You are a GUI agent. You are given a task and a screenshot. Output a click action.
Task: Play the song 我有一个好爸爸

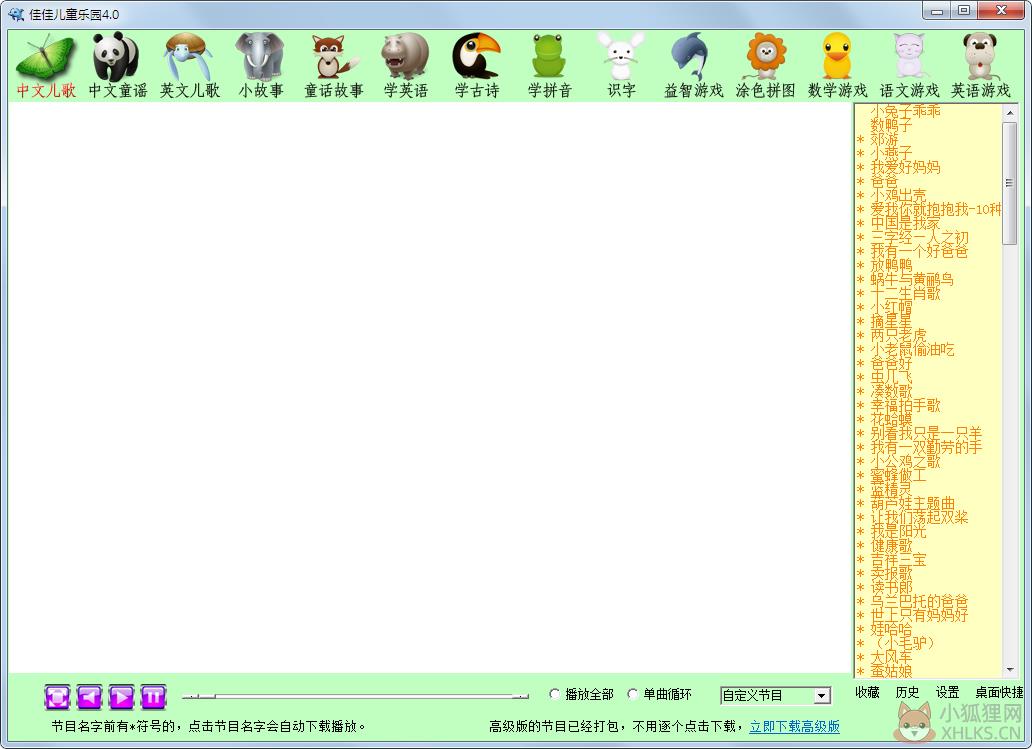point(919,251)
